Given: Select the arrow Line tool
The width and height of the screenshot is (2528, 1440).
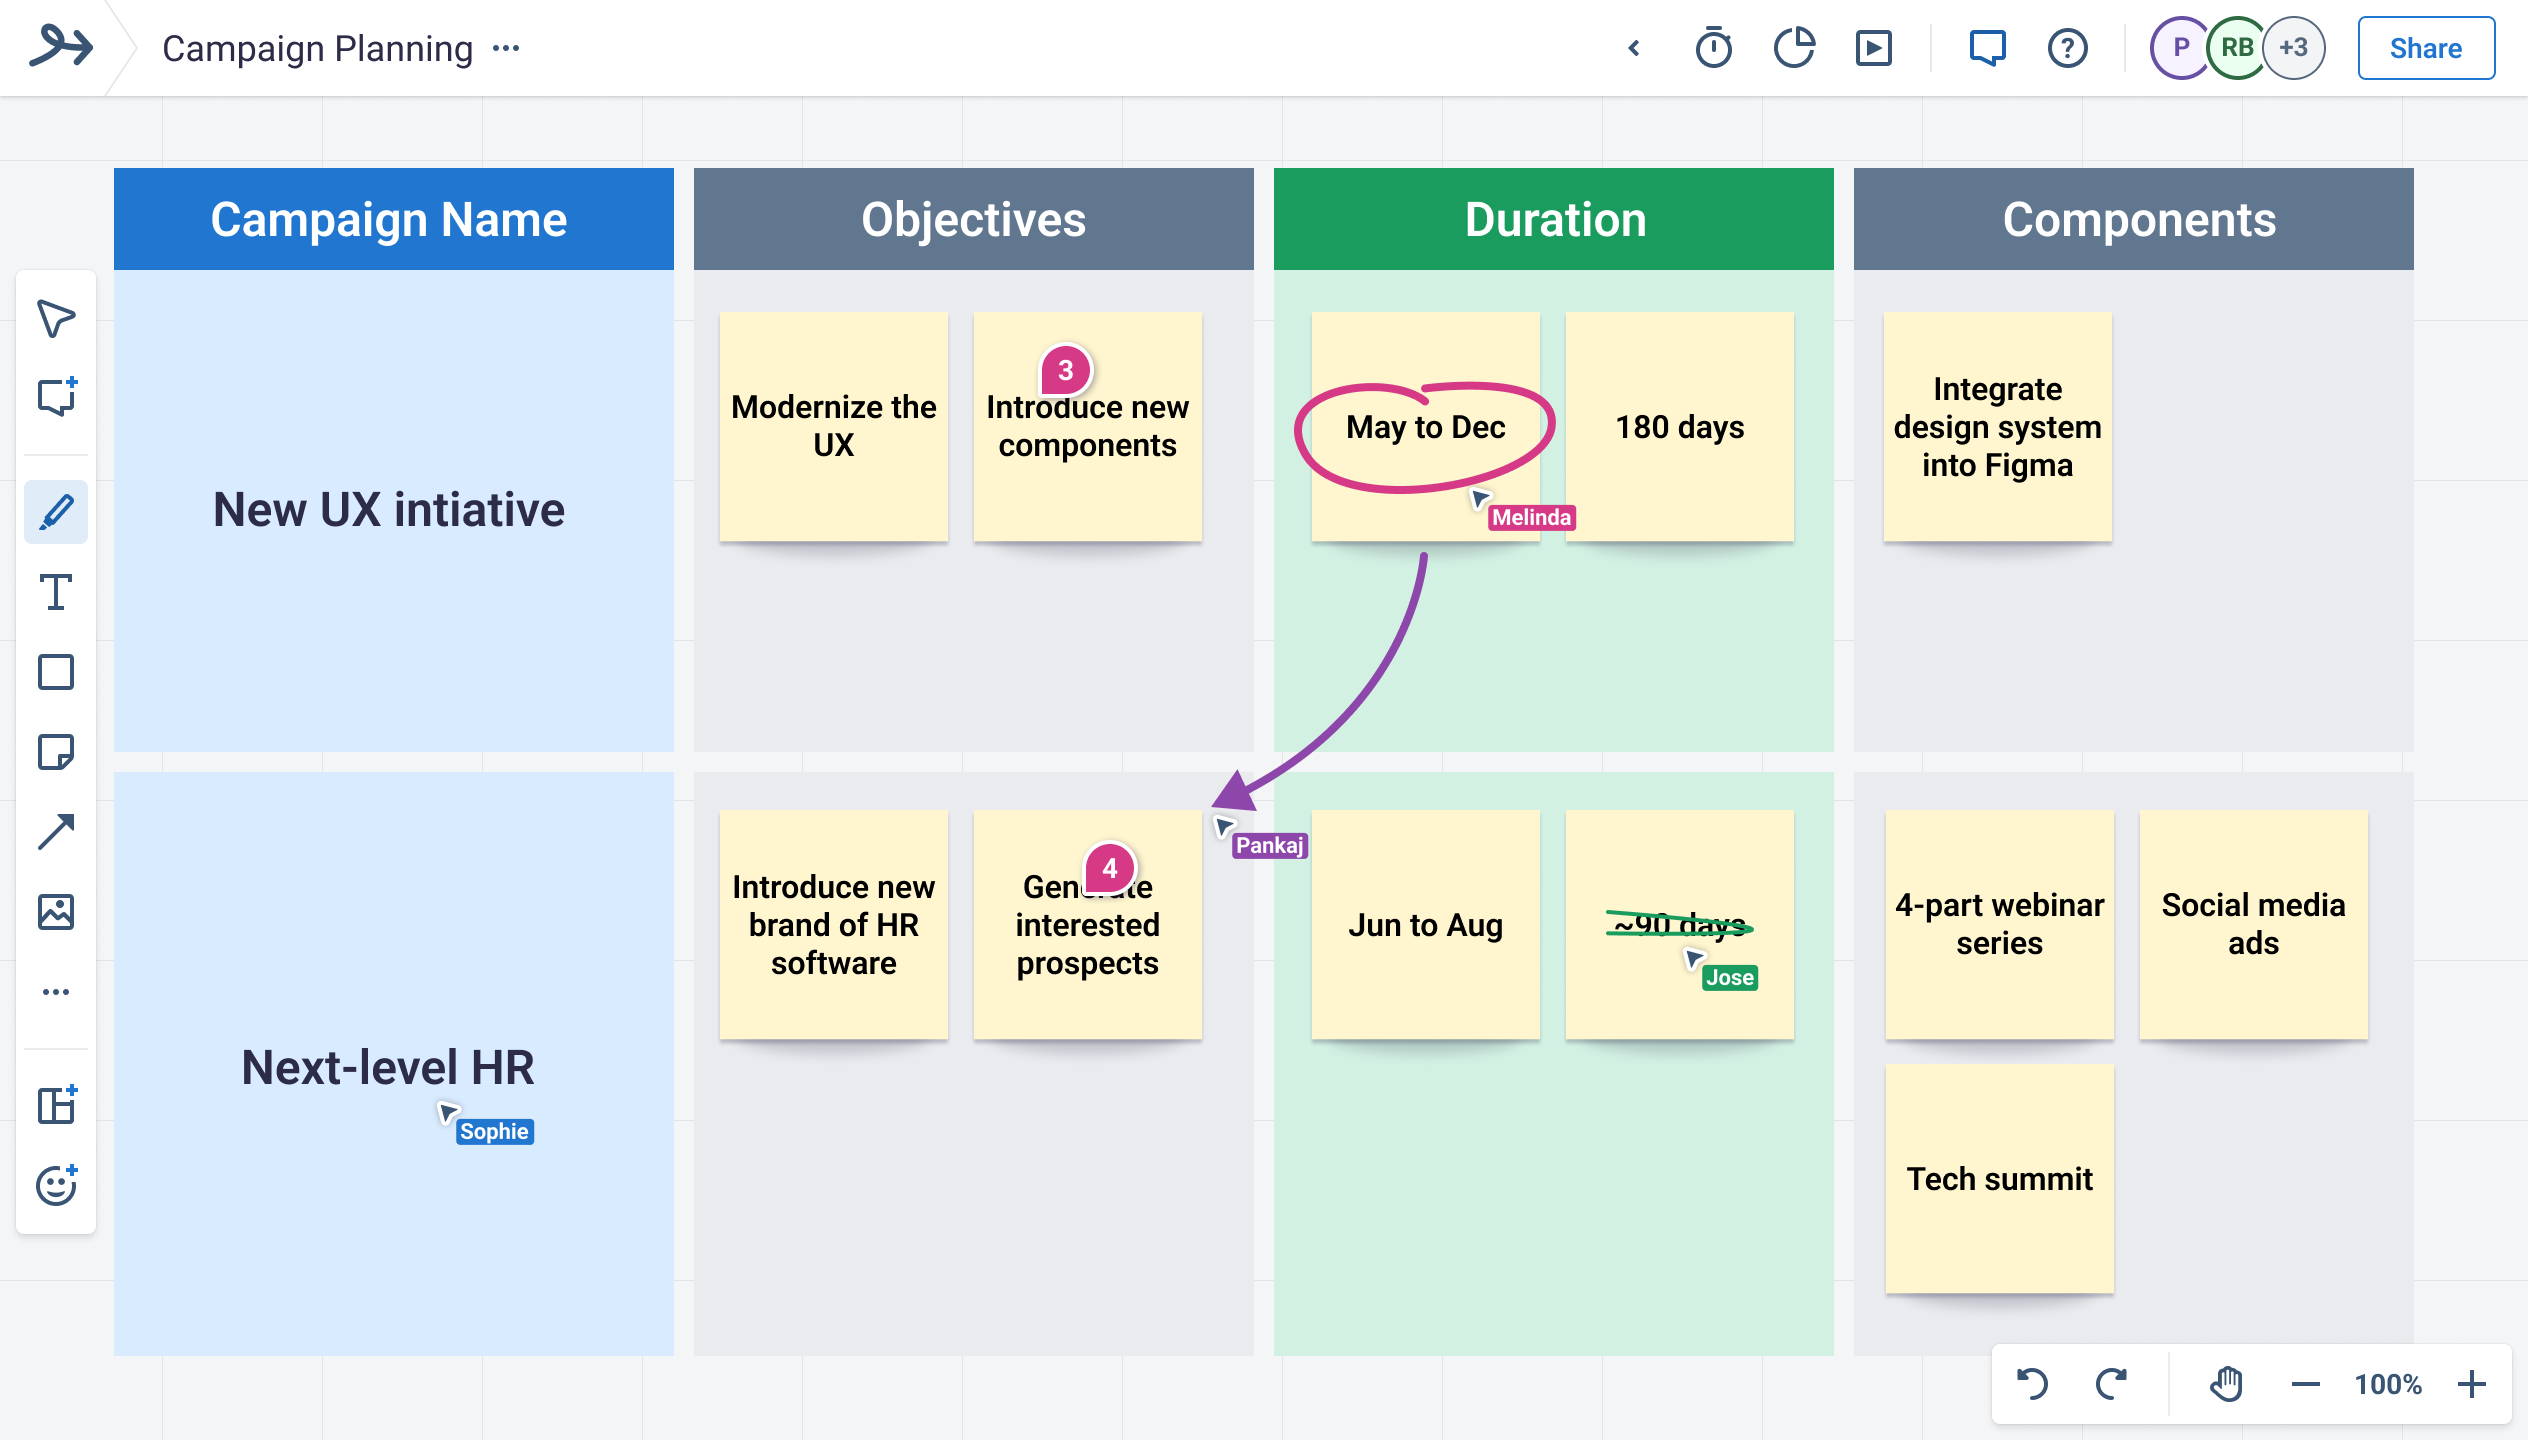Looking at the screenshot, I should click(55, 832).
